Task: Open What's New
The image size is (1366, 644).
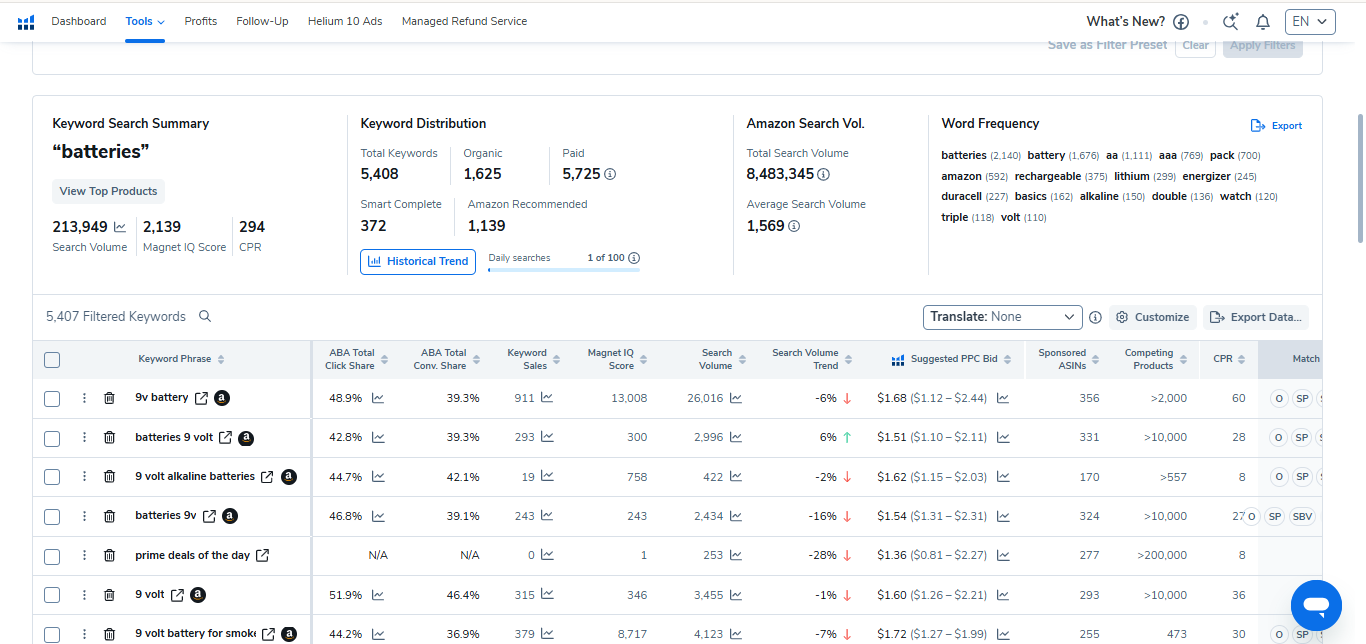Action: click(x=1125, y=21)
